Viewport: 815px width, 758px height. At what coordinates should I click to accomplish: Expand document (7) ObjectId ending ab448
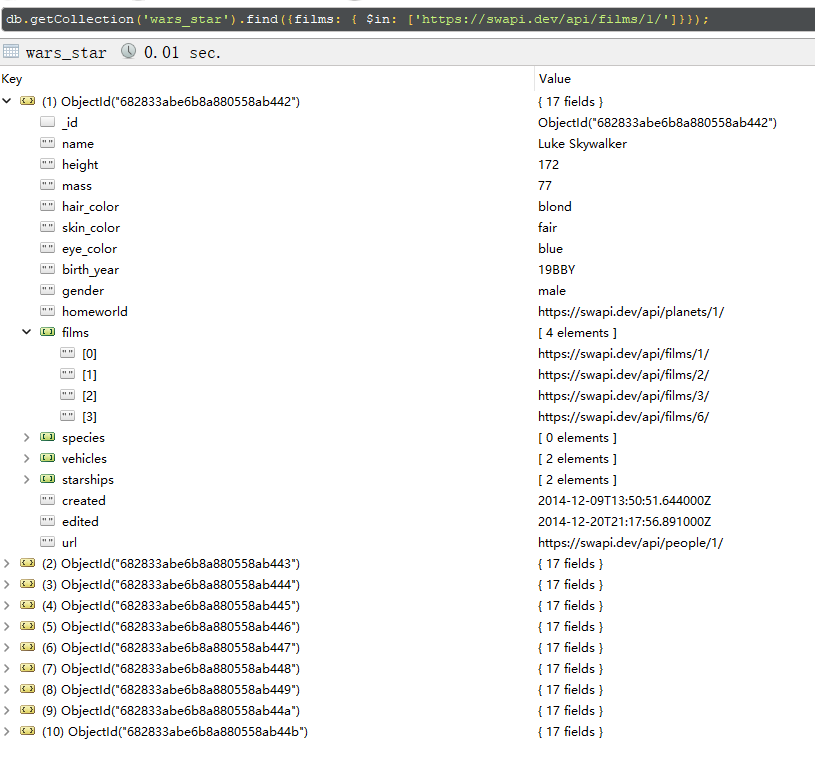click(x=7, y=668)
